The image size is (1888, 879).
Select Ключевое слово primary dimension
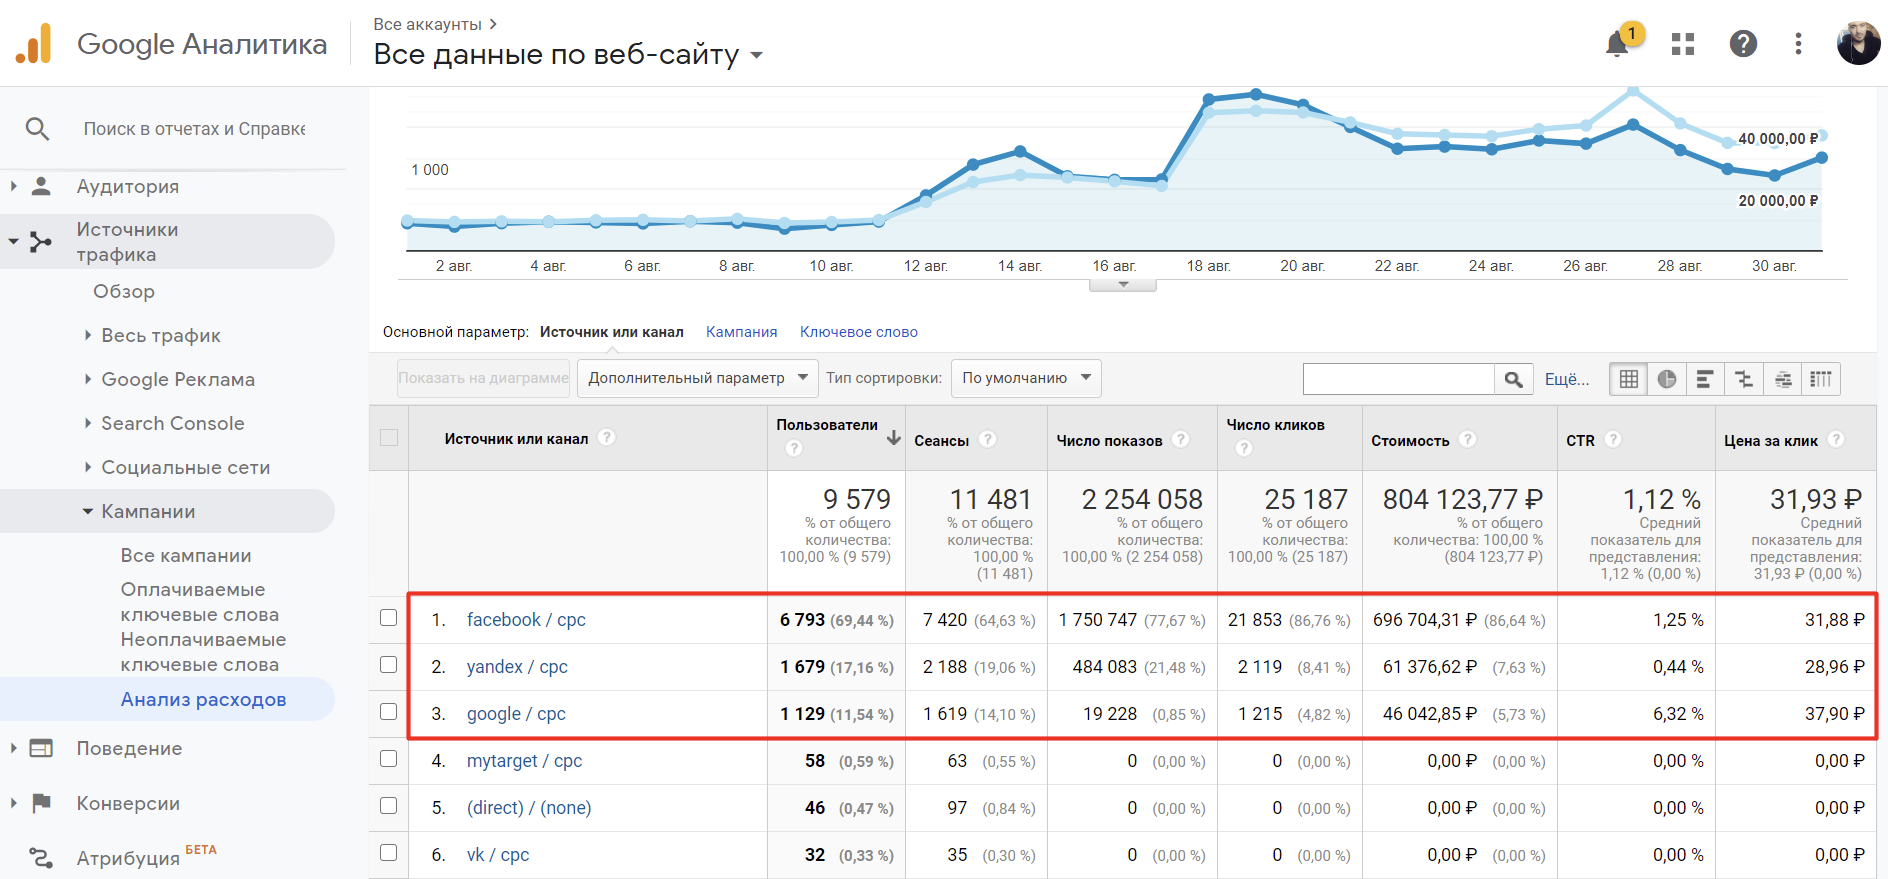859,332
